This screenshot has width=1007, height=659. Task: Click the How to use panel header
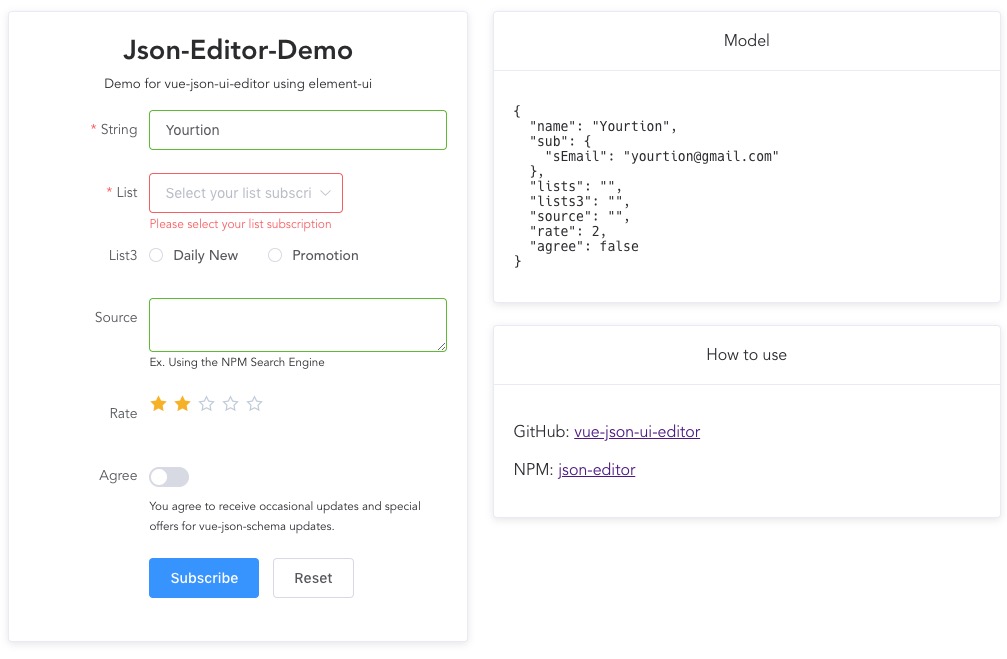click(746, 354)
